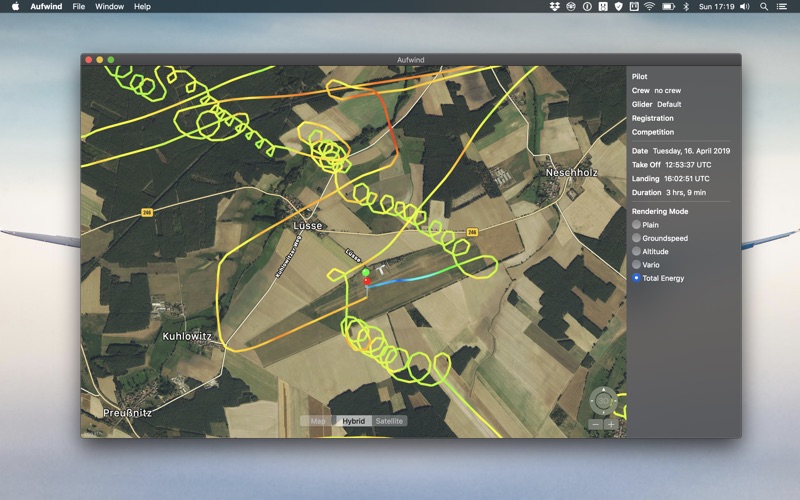The height and width of the screenshot is (500, 800).
Task: Open the Window menu
Action: coord(109,7)
